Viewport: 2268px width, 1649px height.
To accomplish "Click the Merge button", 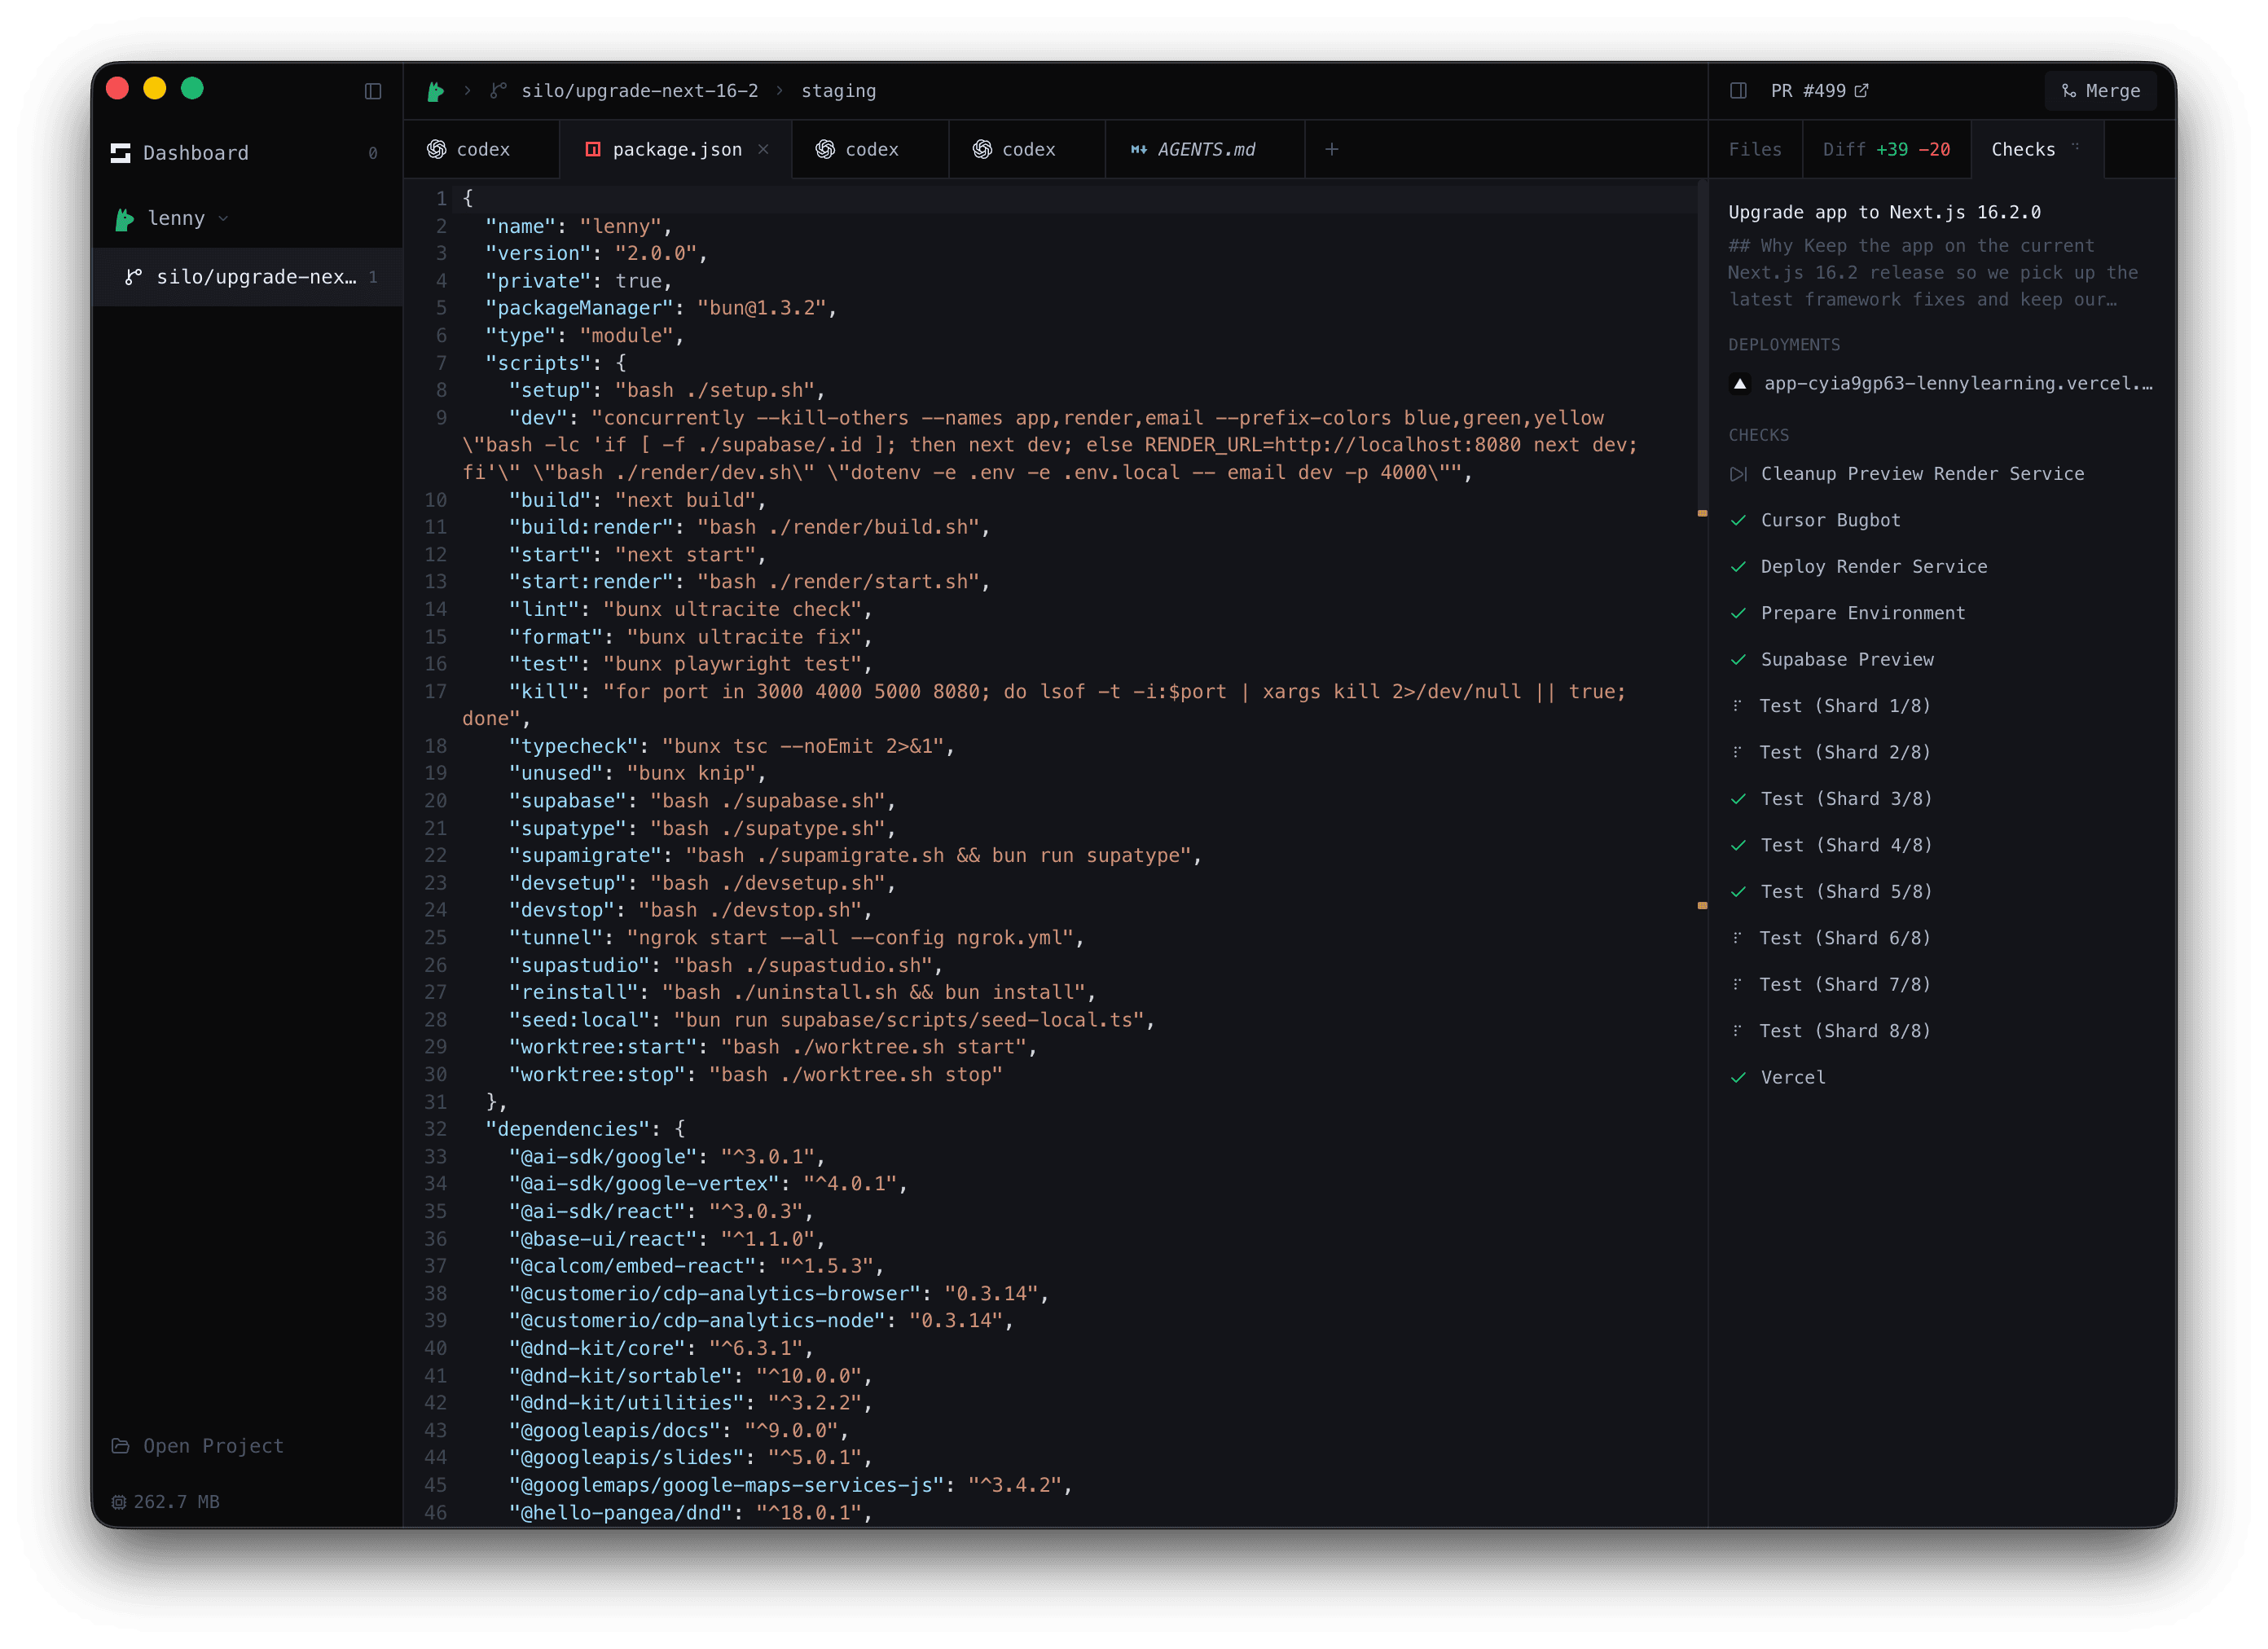I will [2100, 90].
